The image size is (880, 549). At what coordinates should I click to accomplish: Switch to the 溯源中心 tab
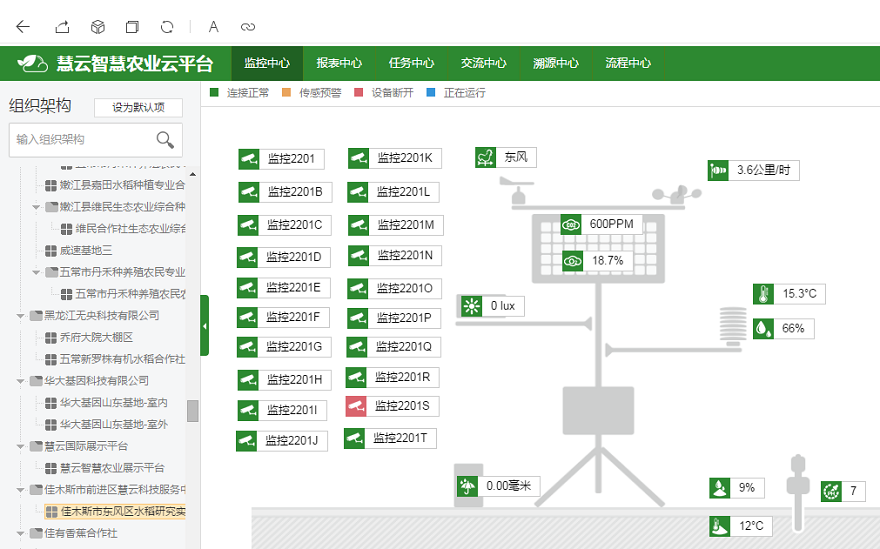click(555, 63)
